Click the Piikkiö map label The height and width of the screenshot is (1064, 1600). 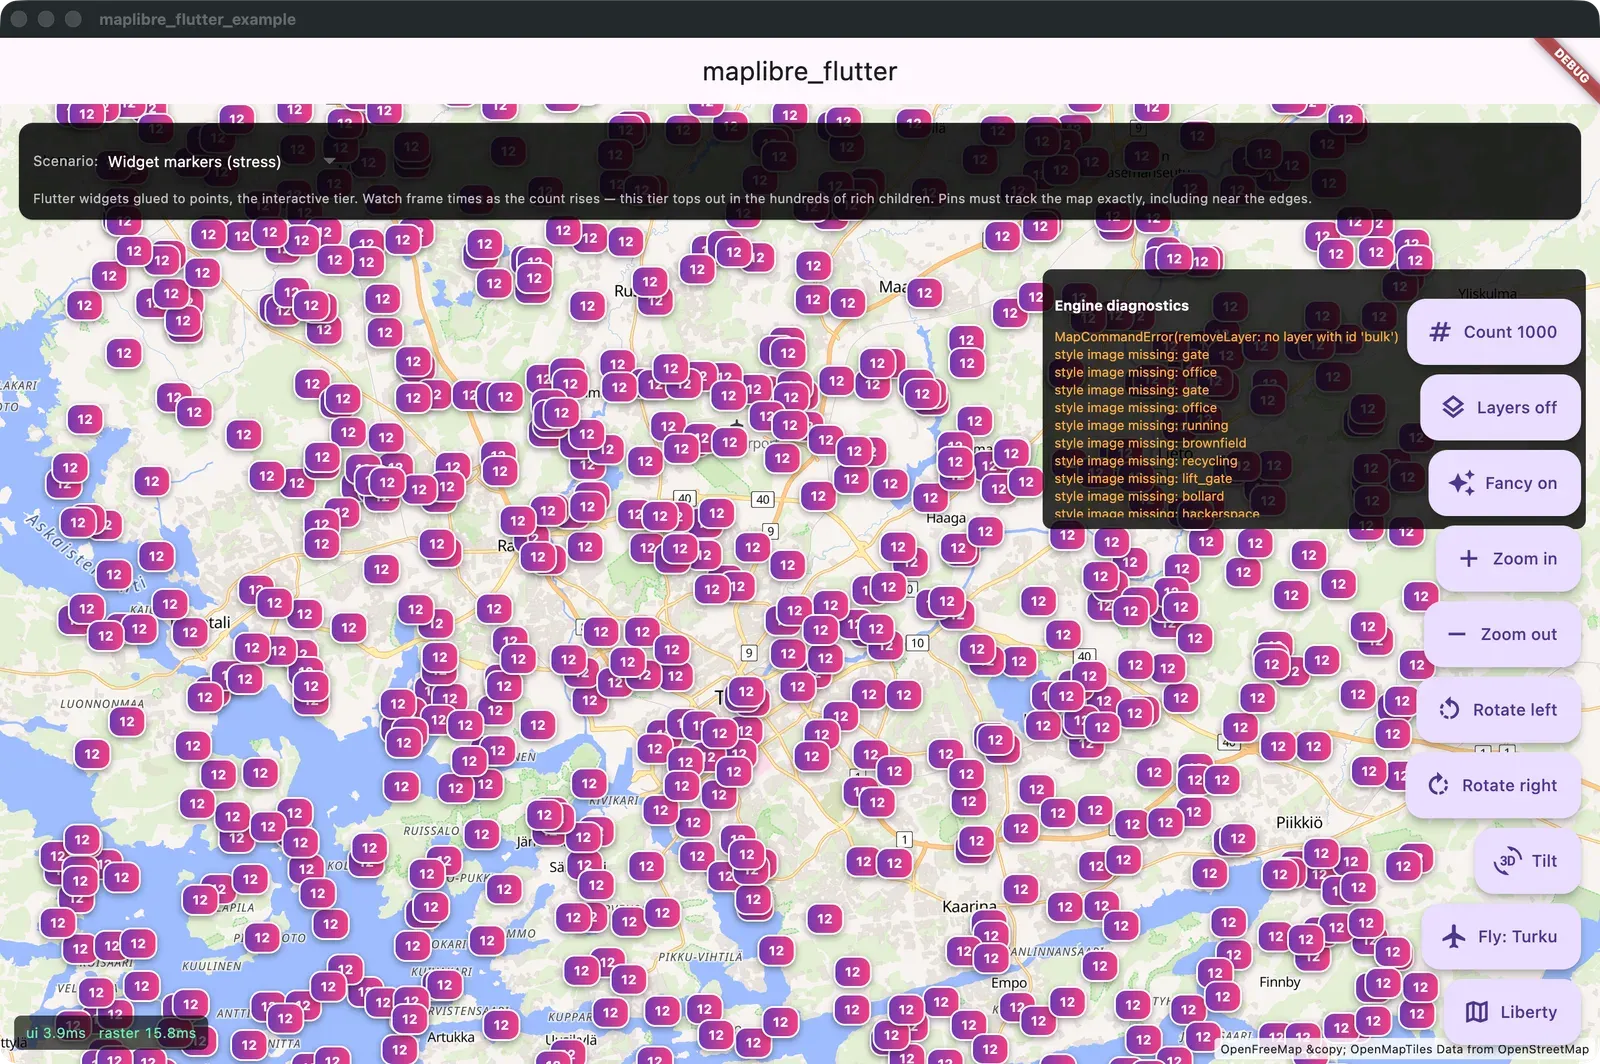click(x=1299, y=822)
